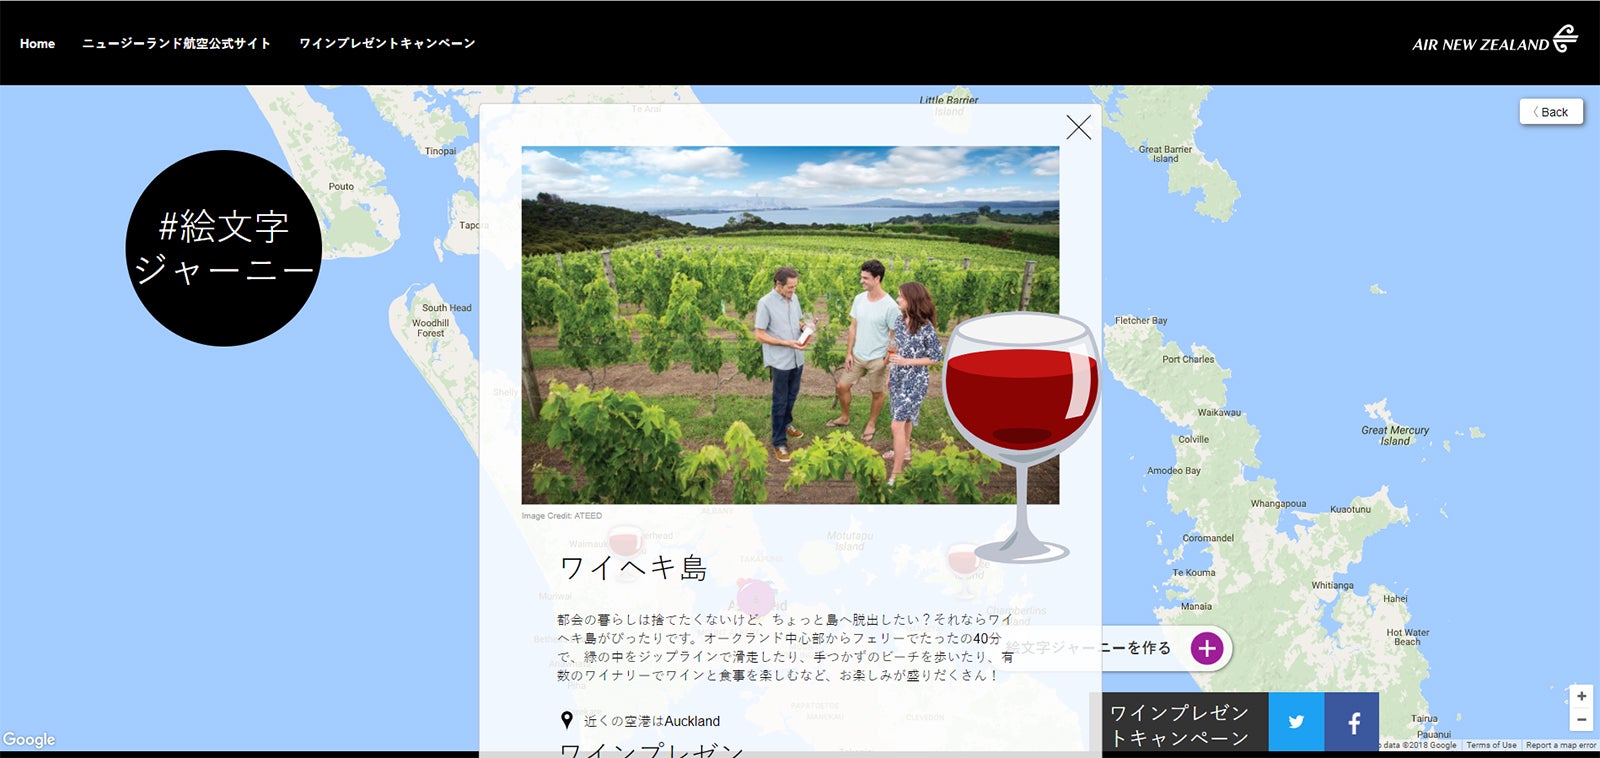Click the Great Barrier Island map label

click(x=1165, y=154)
